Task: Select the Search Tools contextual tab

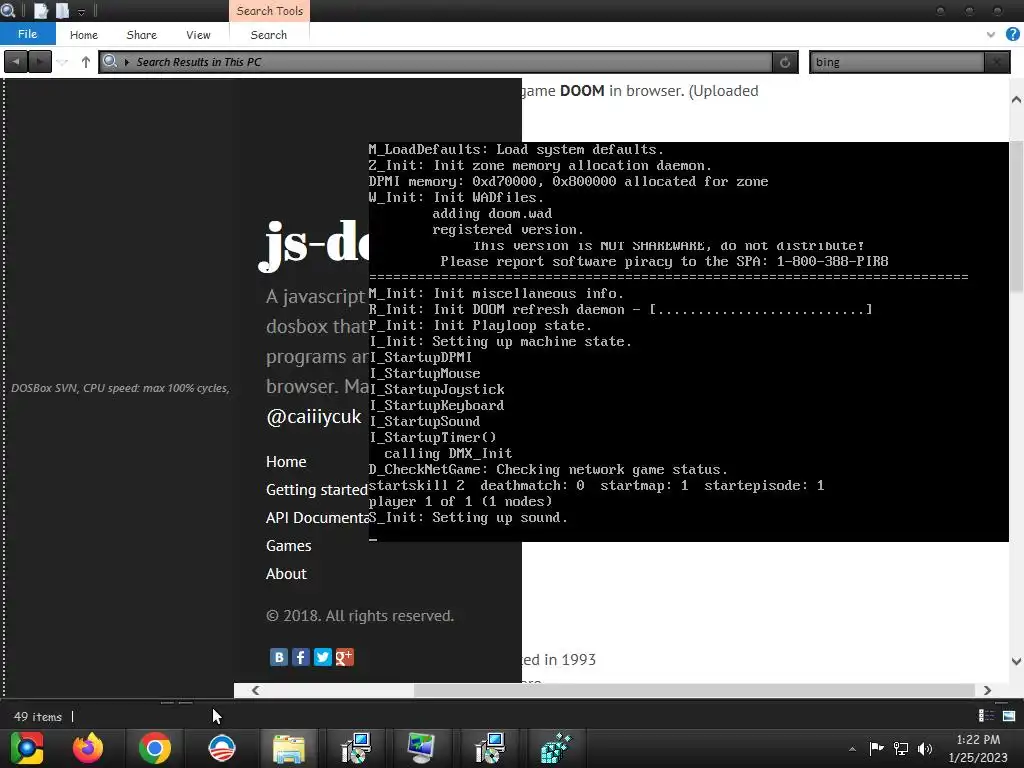Action: [x=269, y=11]
